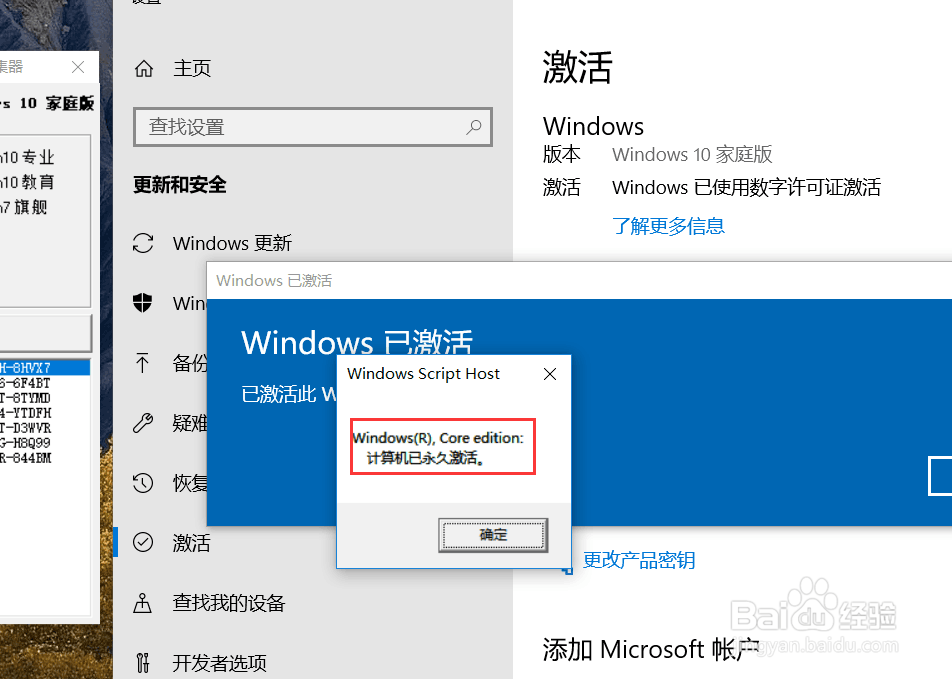This screenshot has height=679, width=952.
Task: Click the Home house icon
Action: point(144,69)
